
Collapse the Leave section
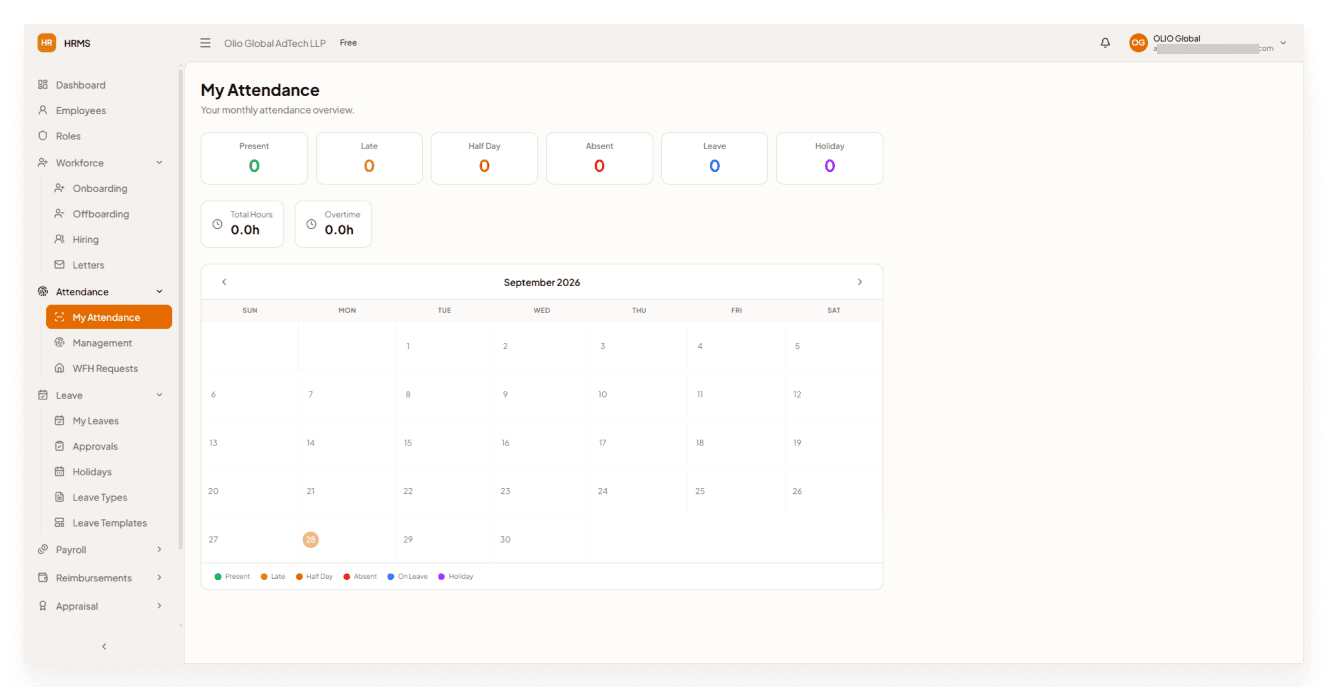point(160,395)
